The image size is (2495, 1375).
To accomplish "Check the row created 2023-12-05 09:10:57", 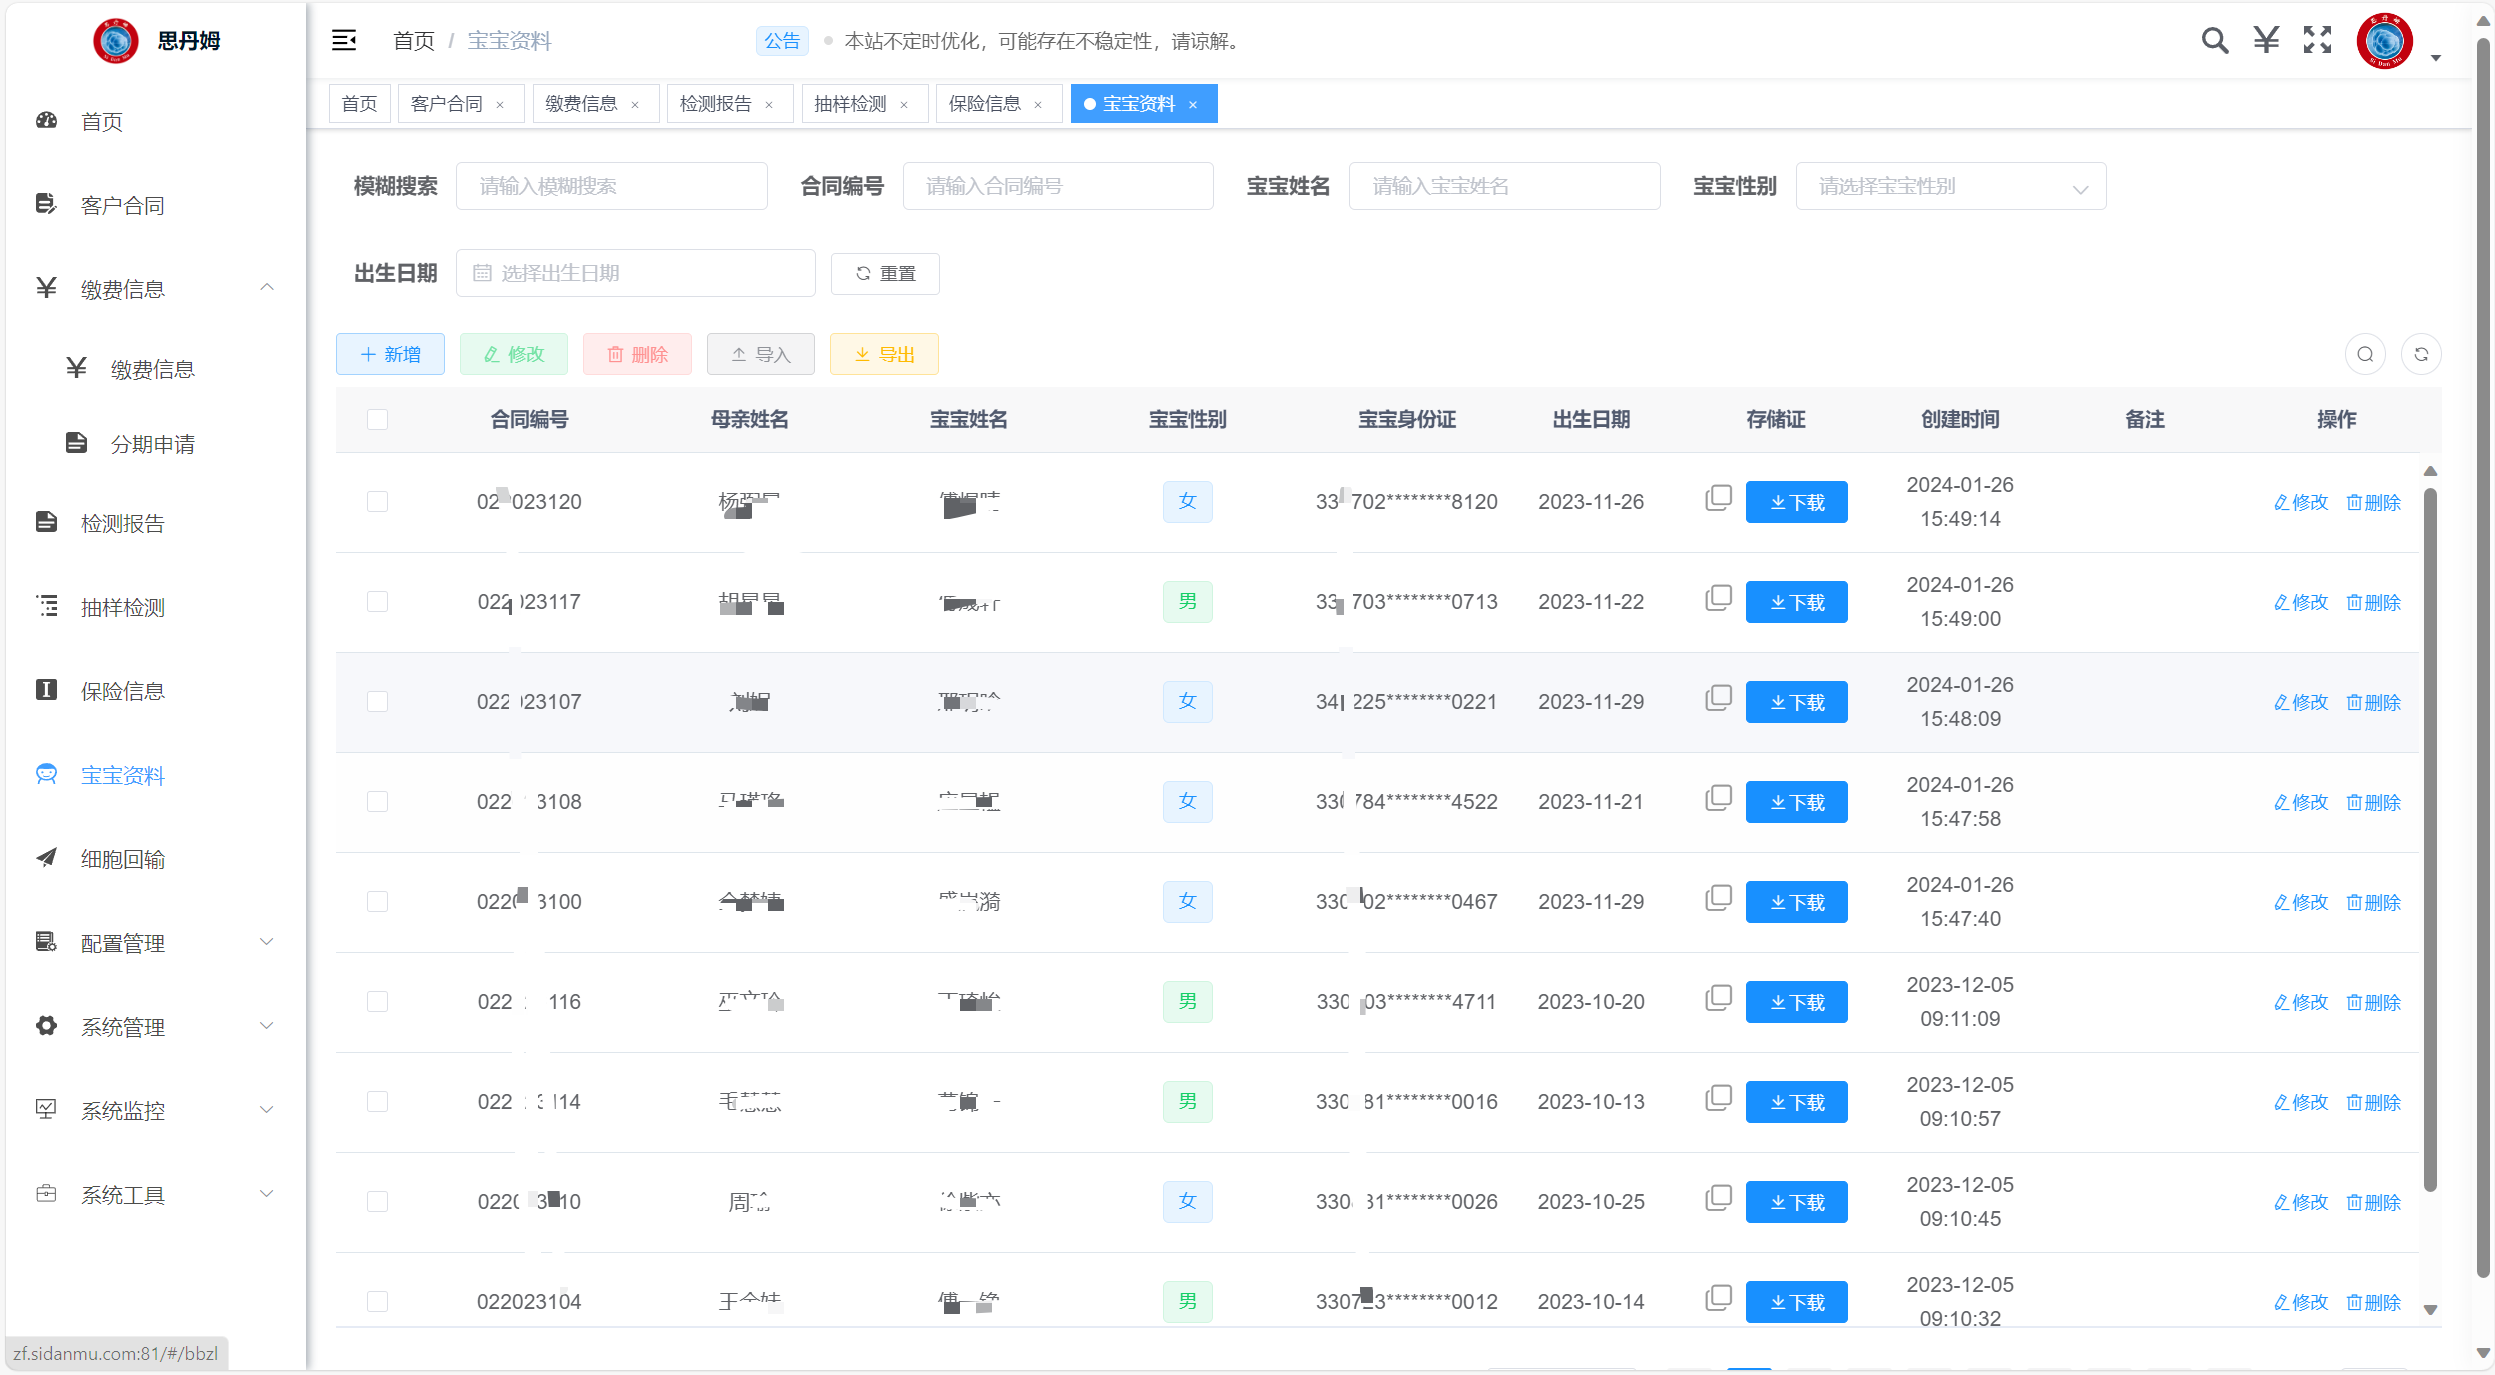I will tap(377, 1102).
